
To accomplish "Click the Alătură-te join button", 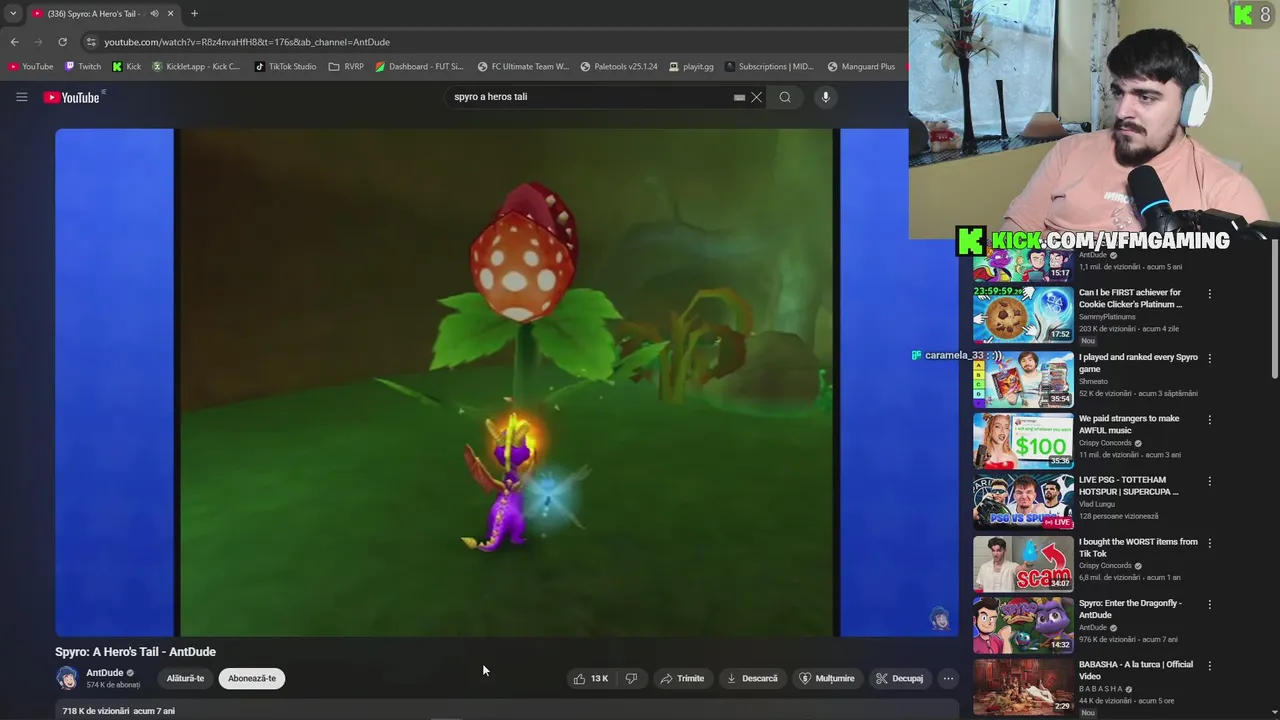I will [x=185, y=678].
